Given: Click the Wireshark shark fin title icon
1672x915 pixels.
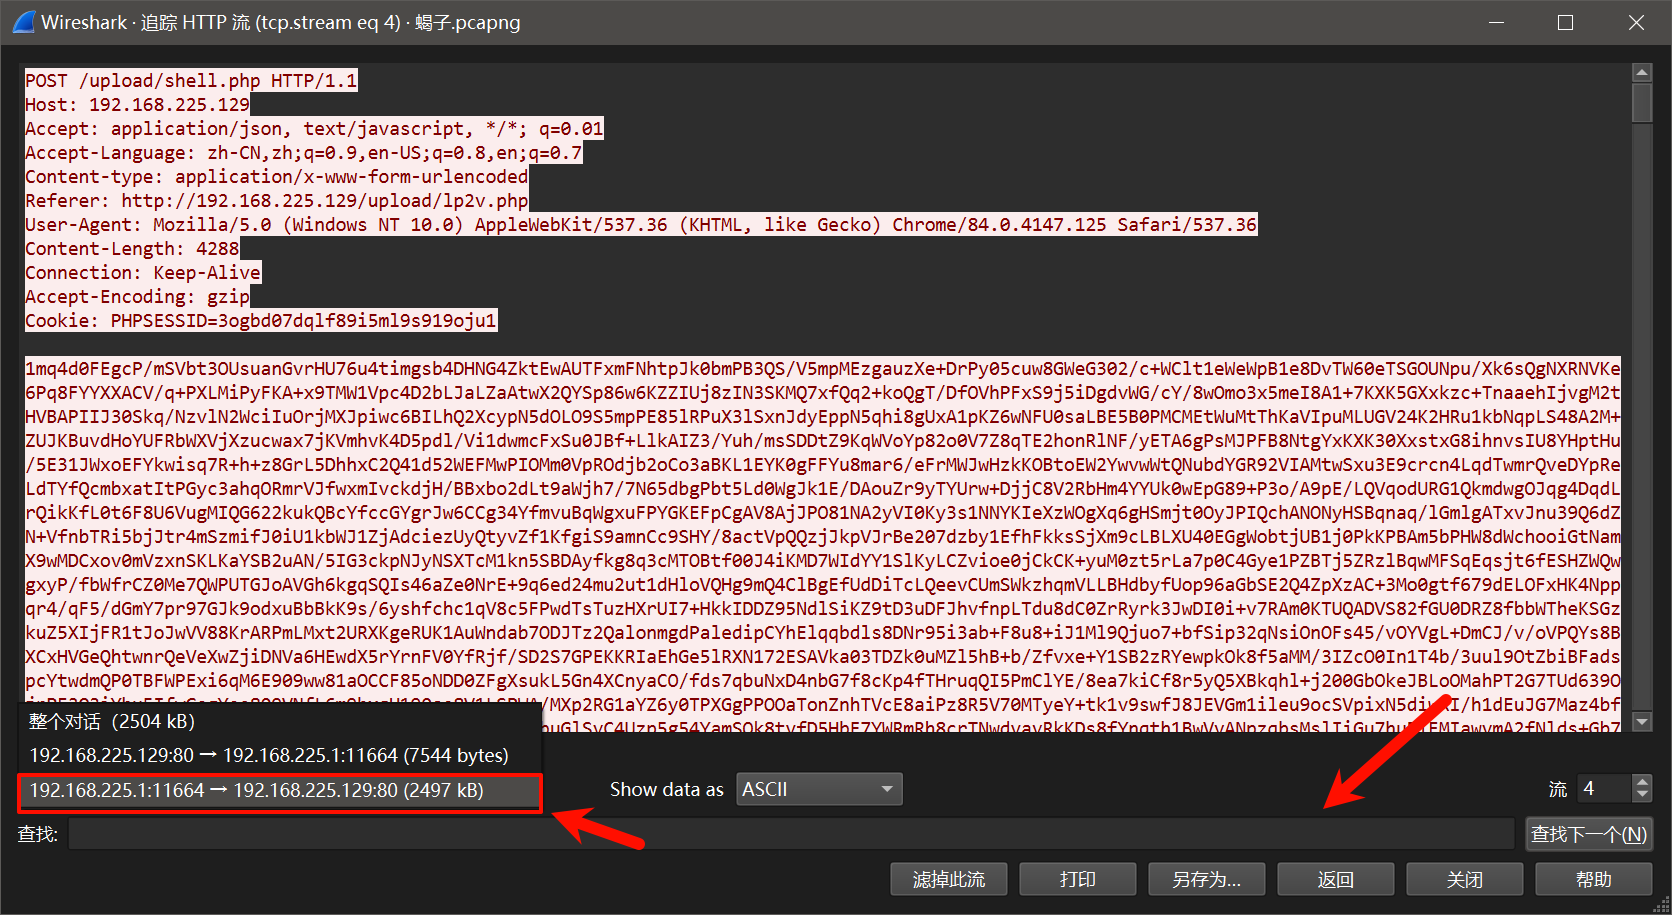Looking at the screenshot, I should (x=22, y=22).
